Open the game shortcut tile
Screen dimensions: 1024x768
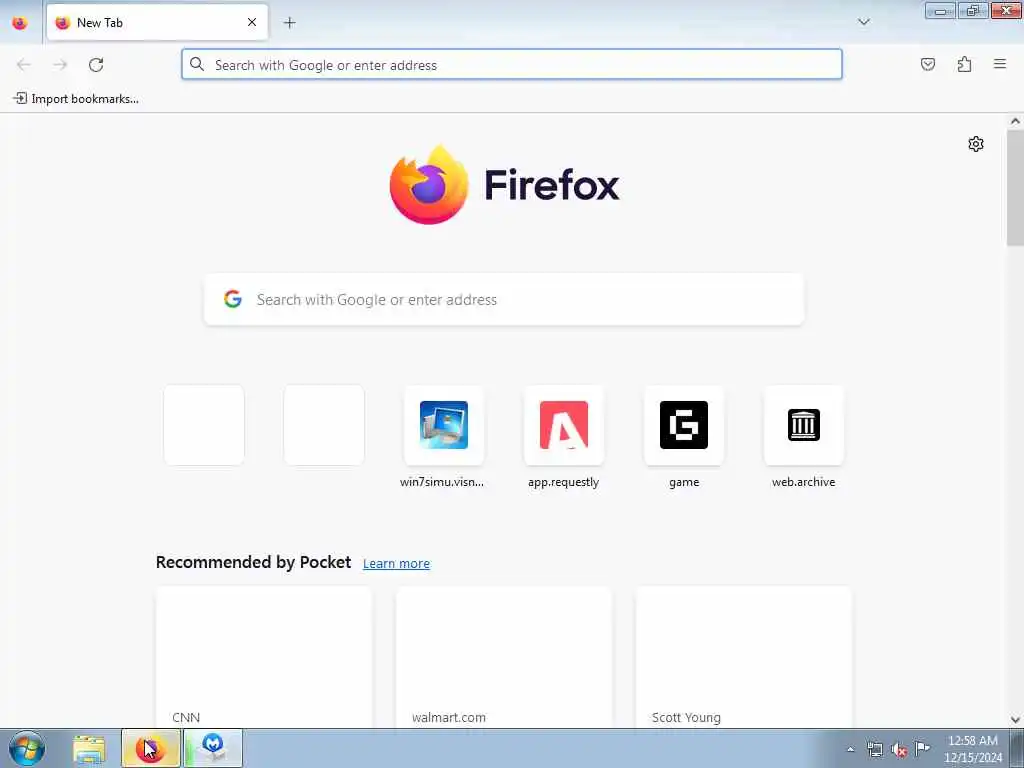click(x=684, y=437)
